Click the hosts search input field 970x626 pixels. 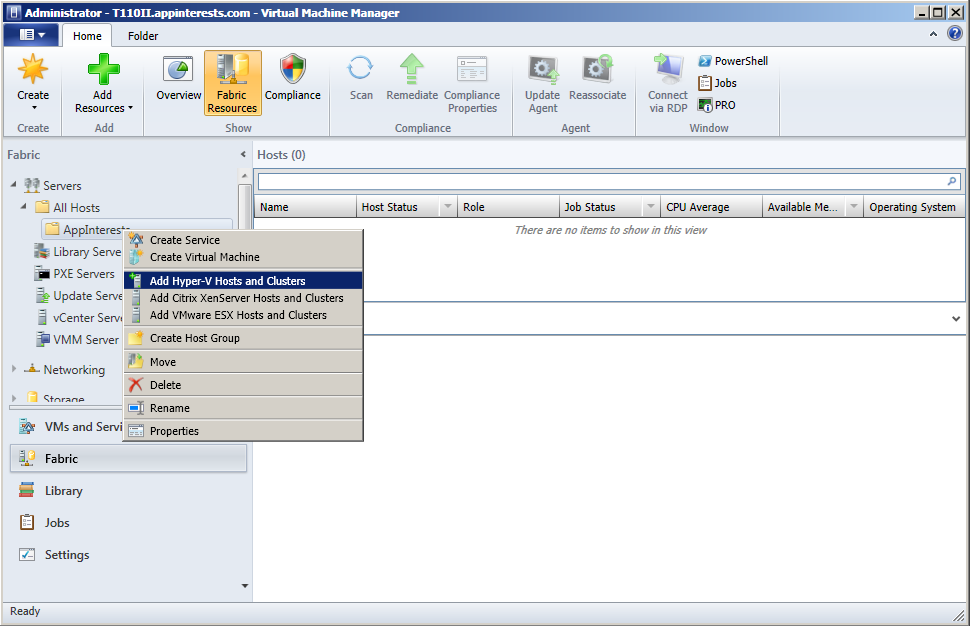600,182
